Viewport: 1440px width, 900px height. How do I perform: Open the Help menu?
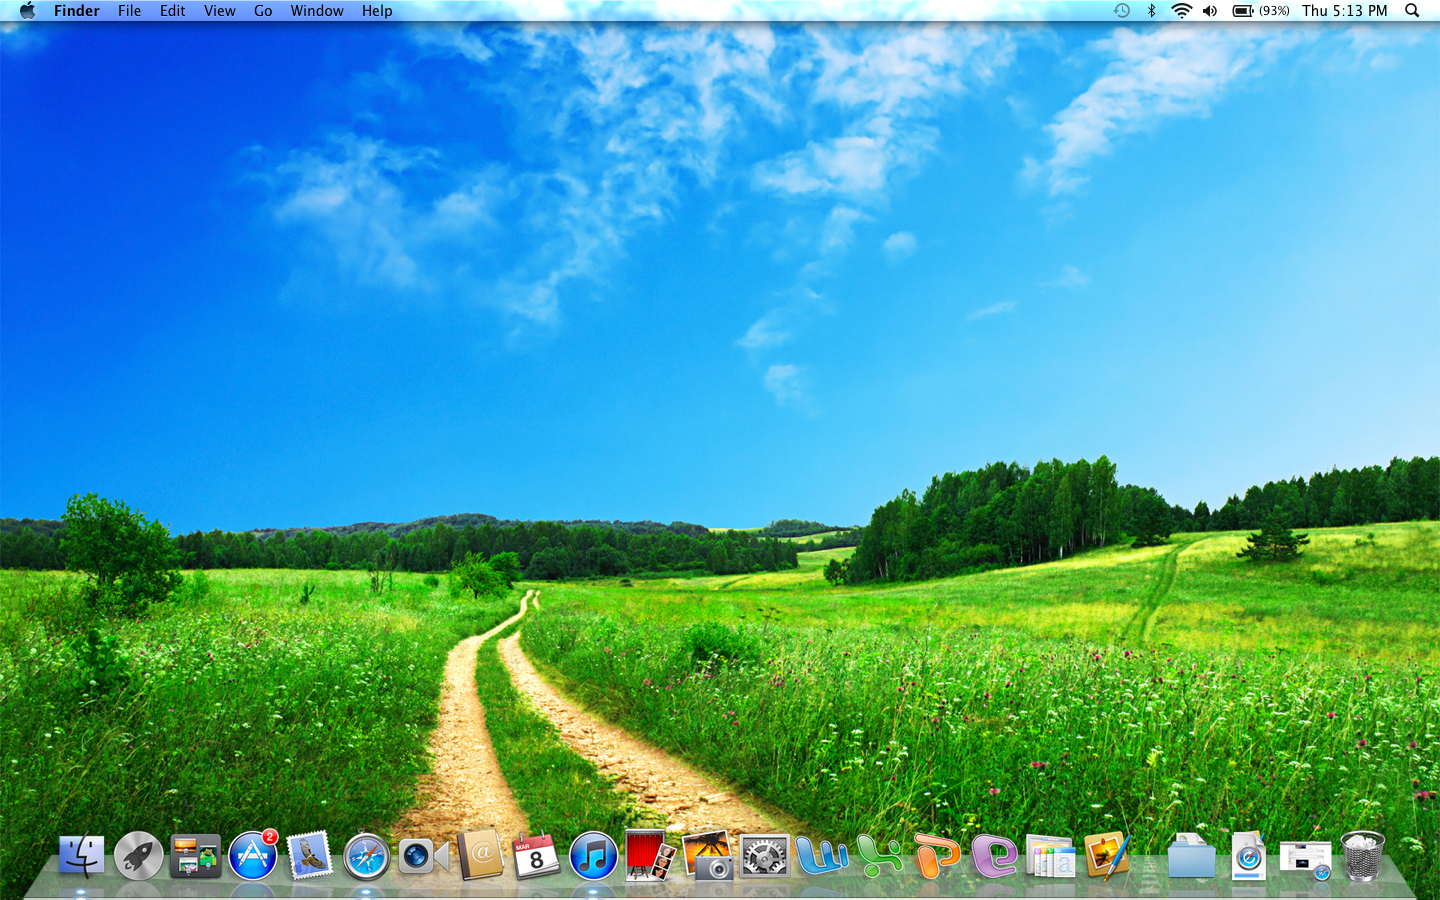(x=377, y=11)
